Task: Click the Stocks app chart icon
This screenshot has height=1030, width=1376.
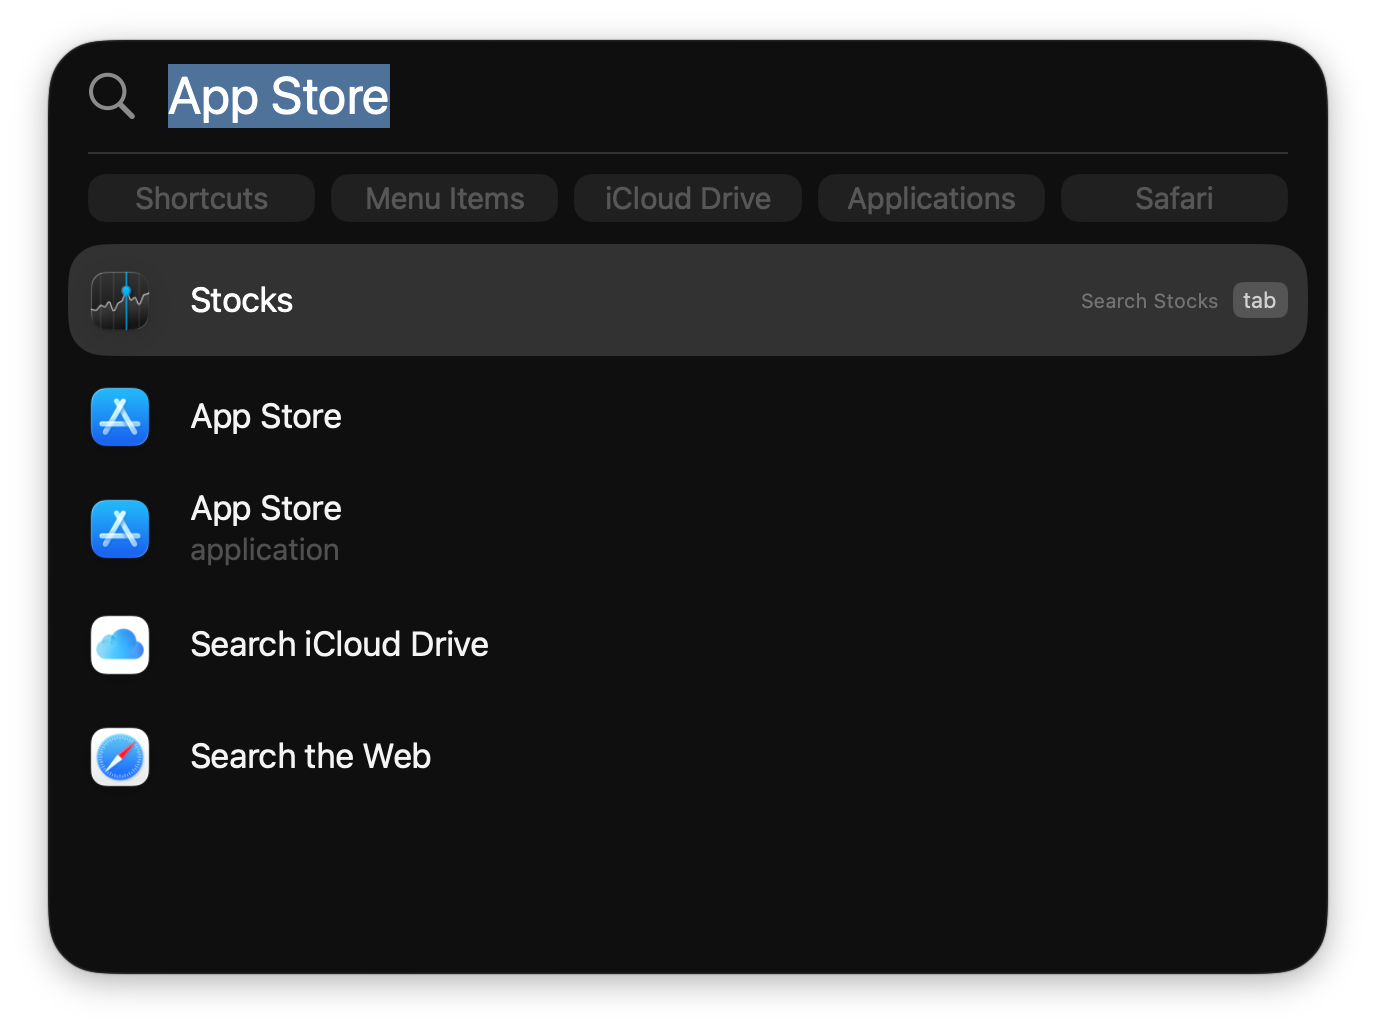Action: tap(120, 300)
